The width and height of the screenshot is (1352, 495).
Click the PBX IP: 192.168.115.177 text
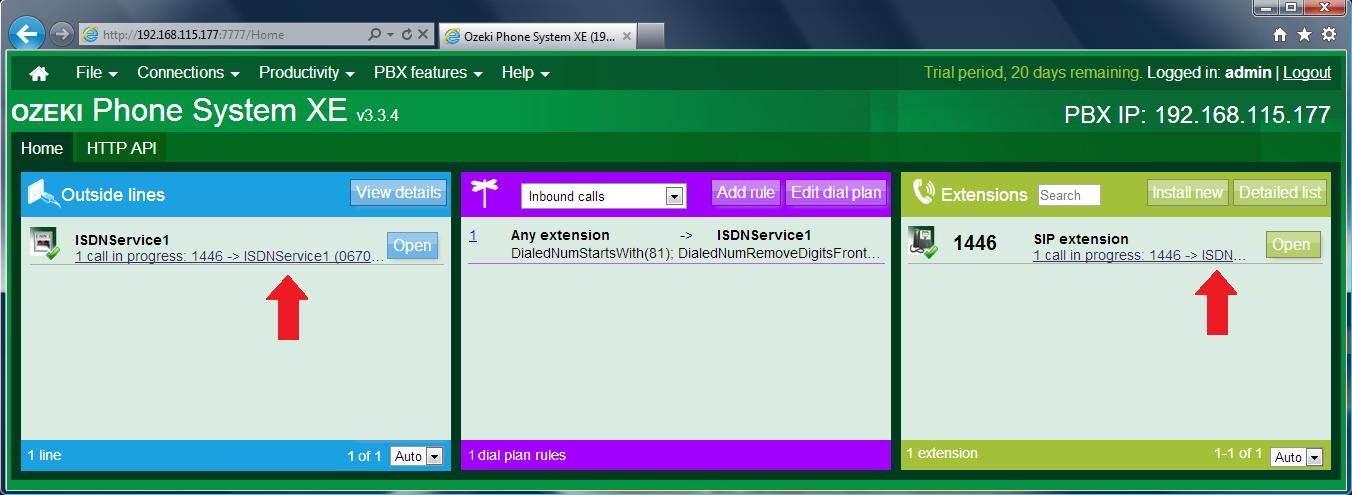coord(1197,115)
